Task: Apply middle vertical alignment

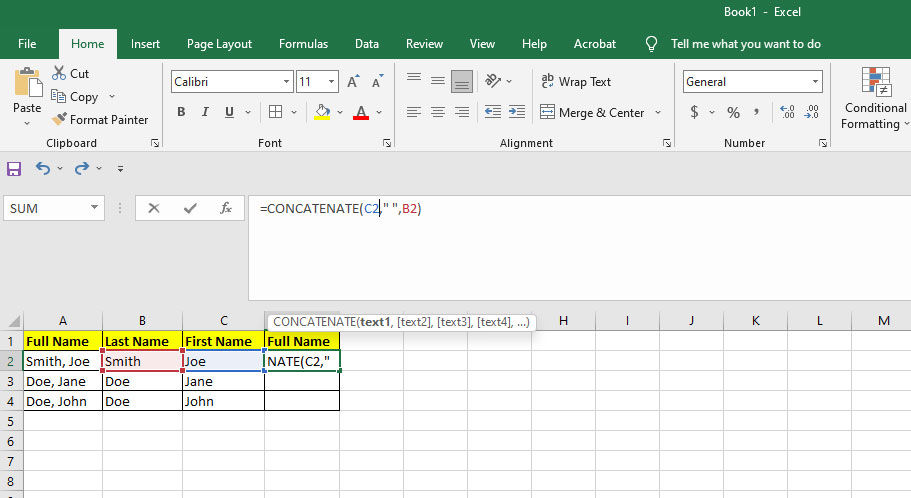Action: [437, 81]
